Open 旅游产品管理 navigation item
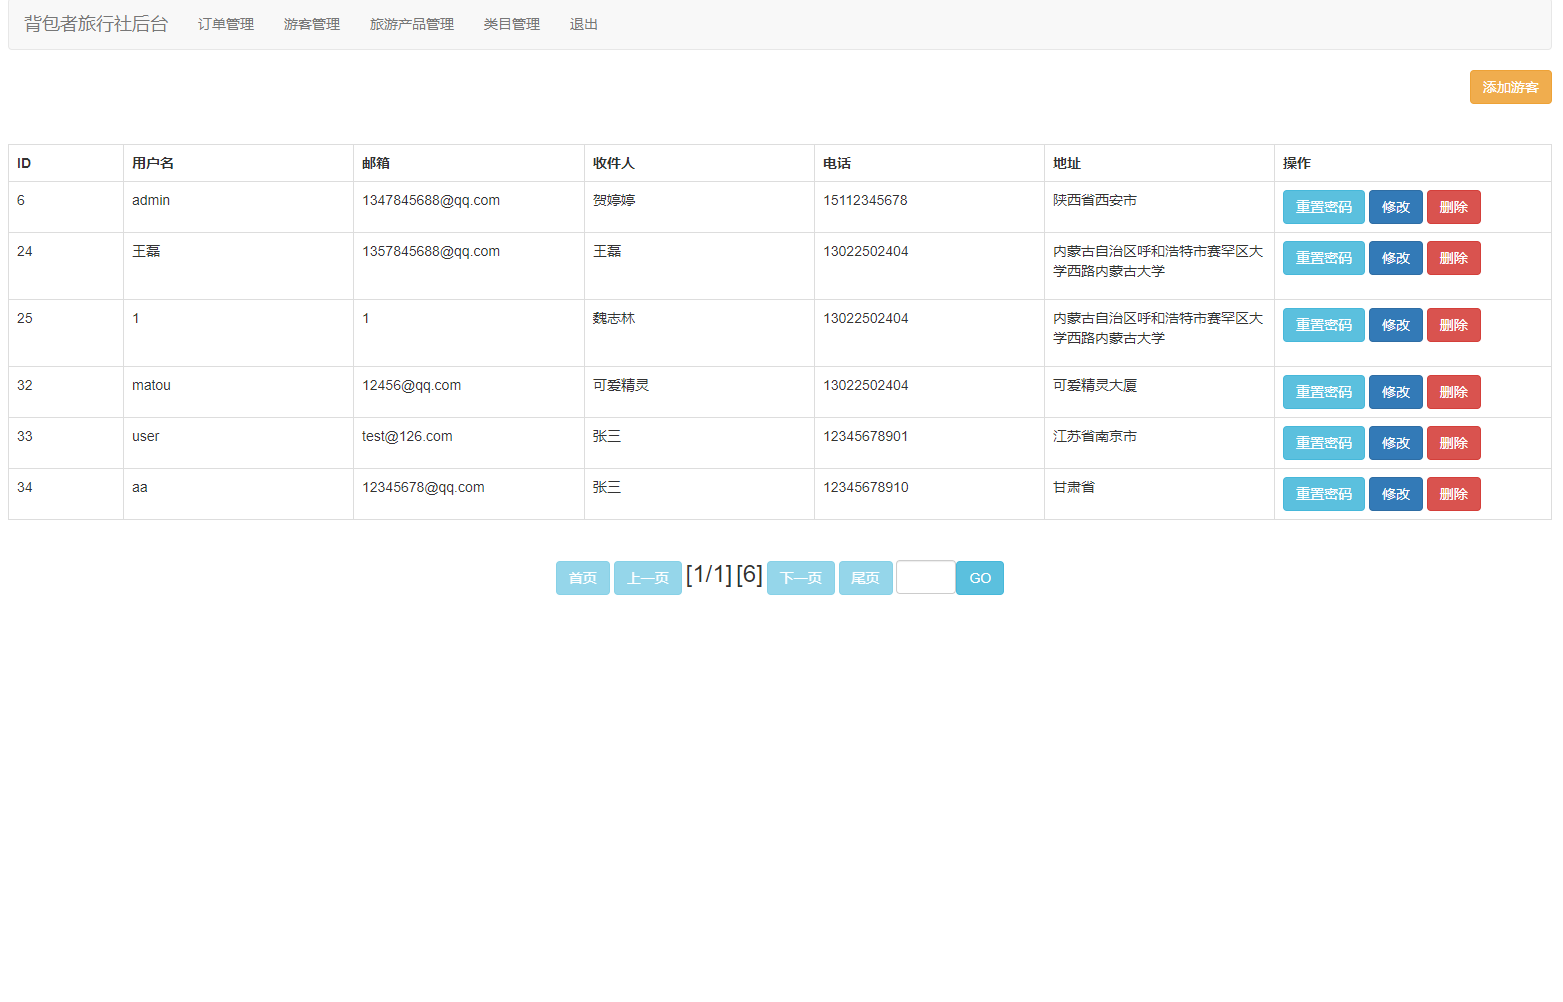1563x1002 pixels. coord(411,24)
